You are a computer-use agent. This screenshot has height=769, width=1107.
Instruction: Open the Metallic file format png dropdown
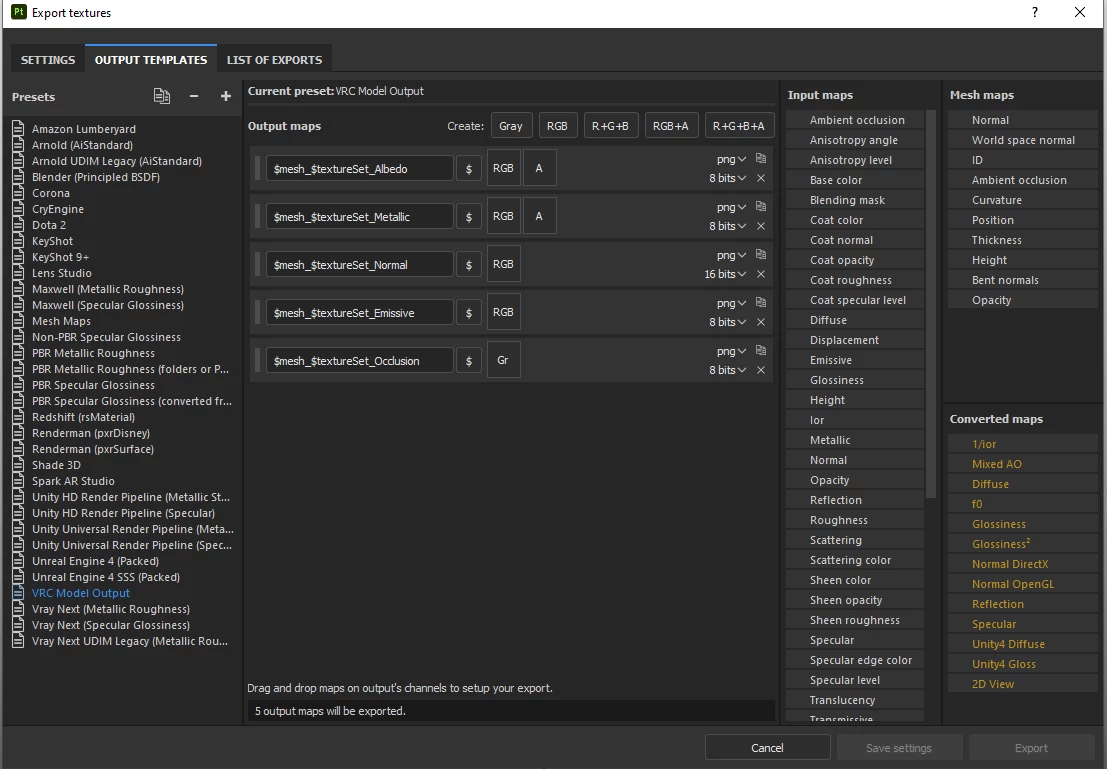point(731,207)
